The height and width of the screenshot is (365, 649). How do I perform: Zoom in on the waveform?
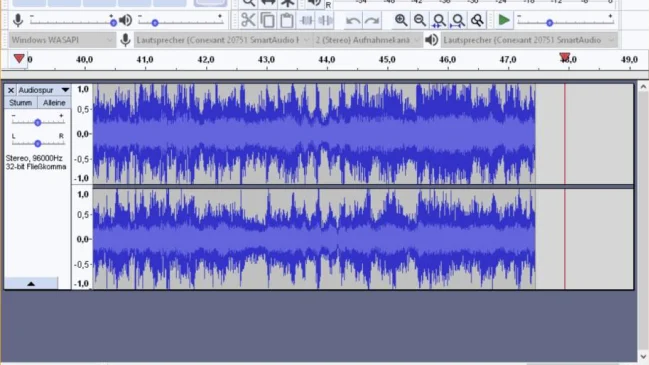tap(401, 20)
